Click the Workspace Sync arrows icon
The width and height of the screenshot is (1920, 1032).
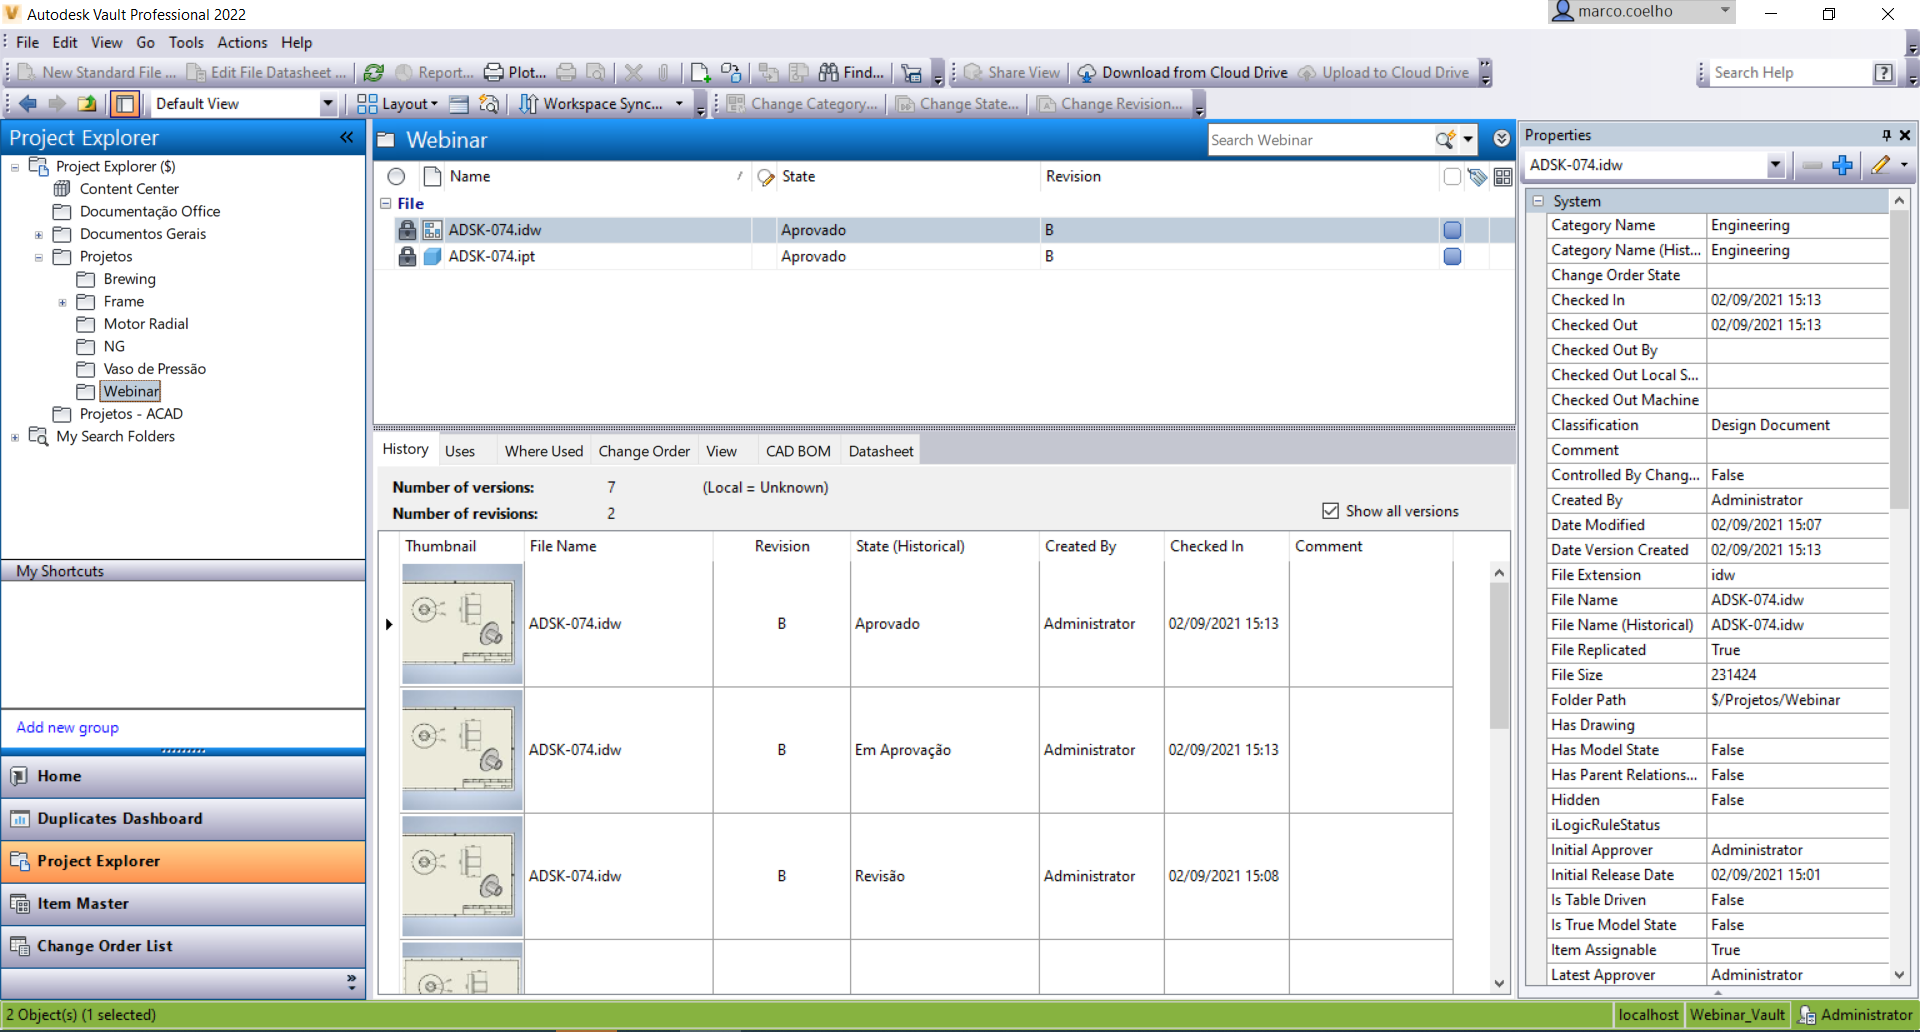click(x=529, y=104)
